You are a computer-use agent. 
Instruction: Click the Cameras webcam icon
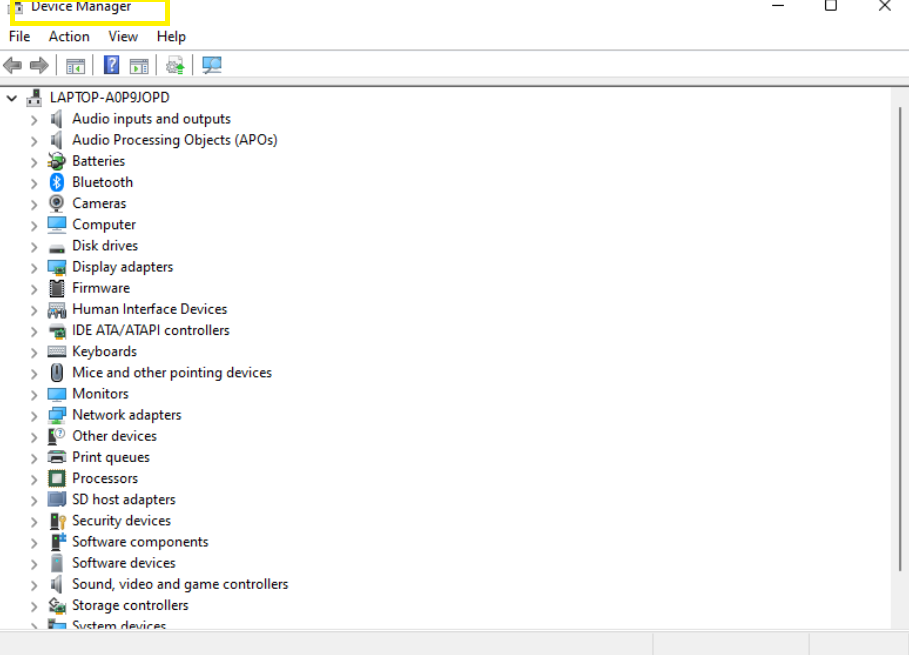click(x=56, y=203)
